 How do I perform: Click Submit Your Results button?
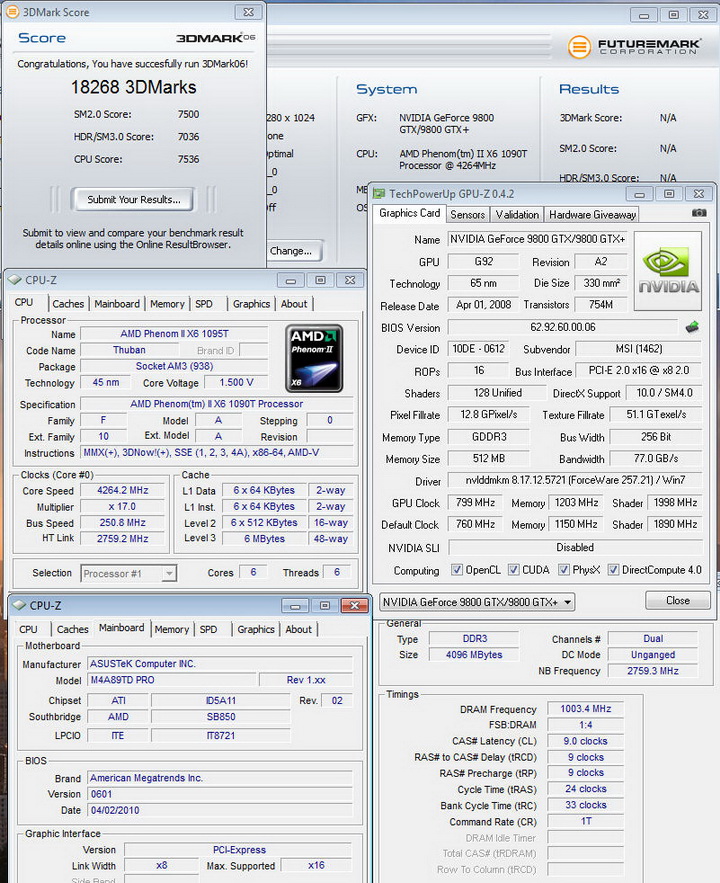(133, 199)
